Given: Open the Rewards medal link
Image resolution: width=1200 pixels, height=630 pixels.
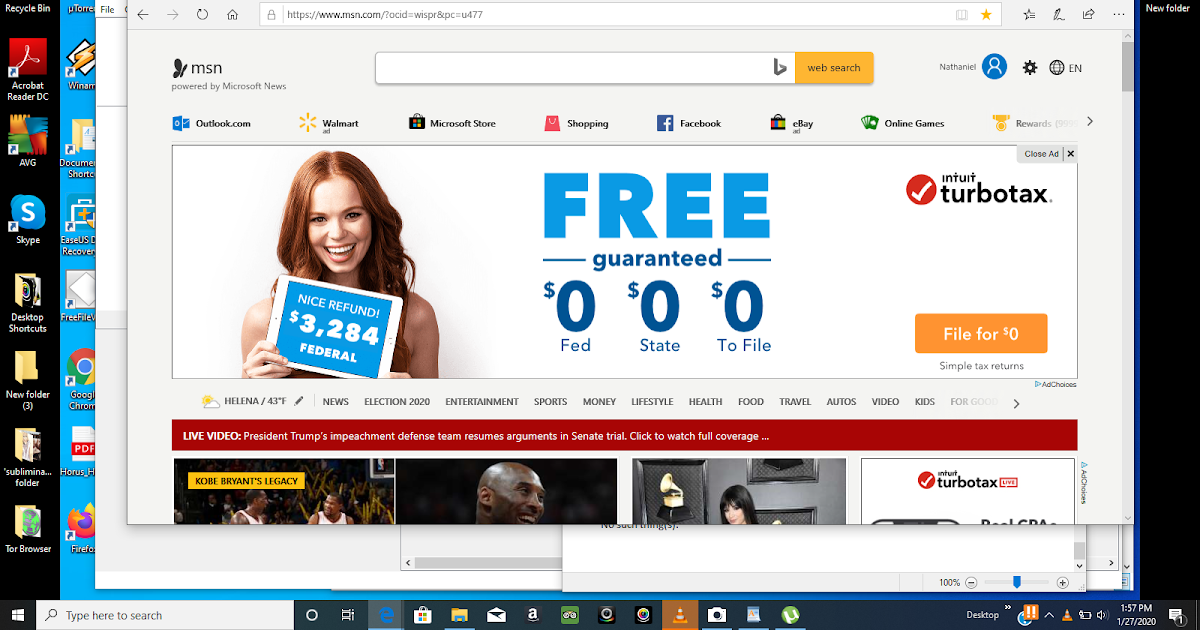Looking at the screenshot, I should pos(1035,123).
